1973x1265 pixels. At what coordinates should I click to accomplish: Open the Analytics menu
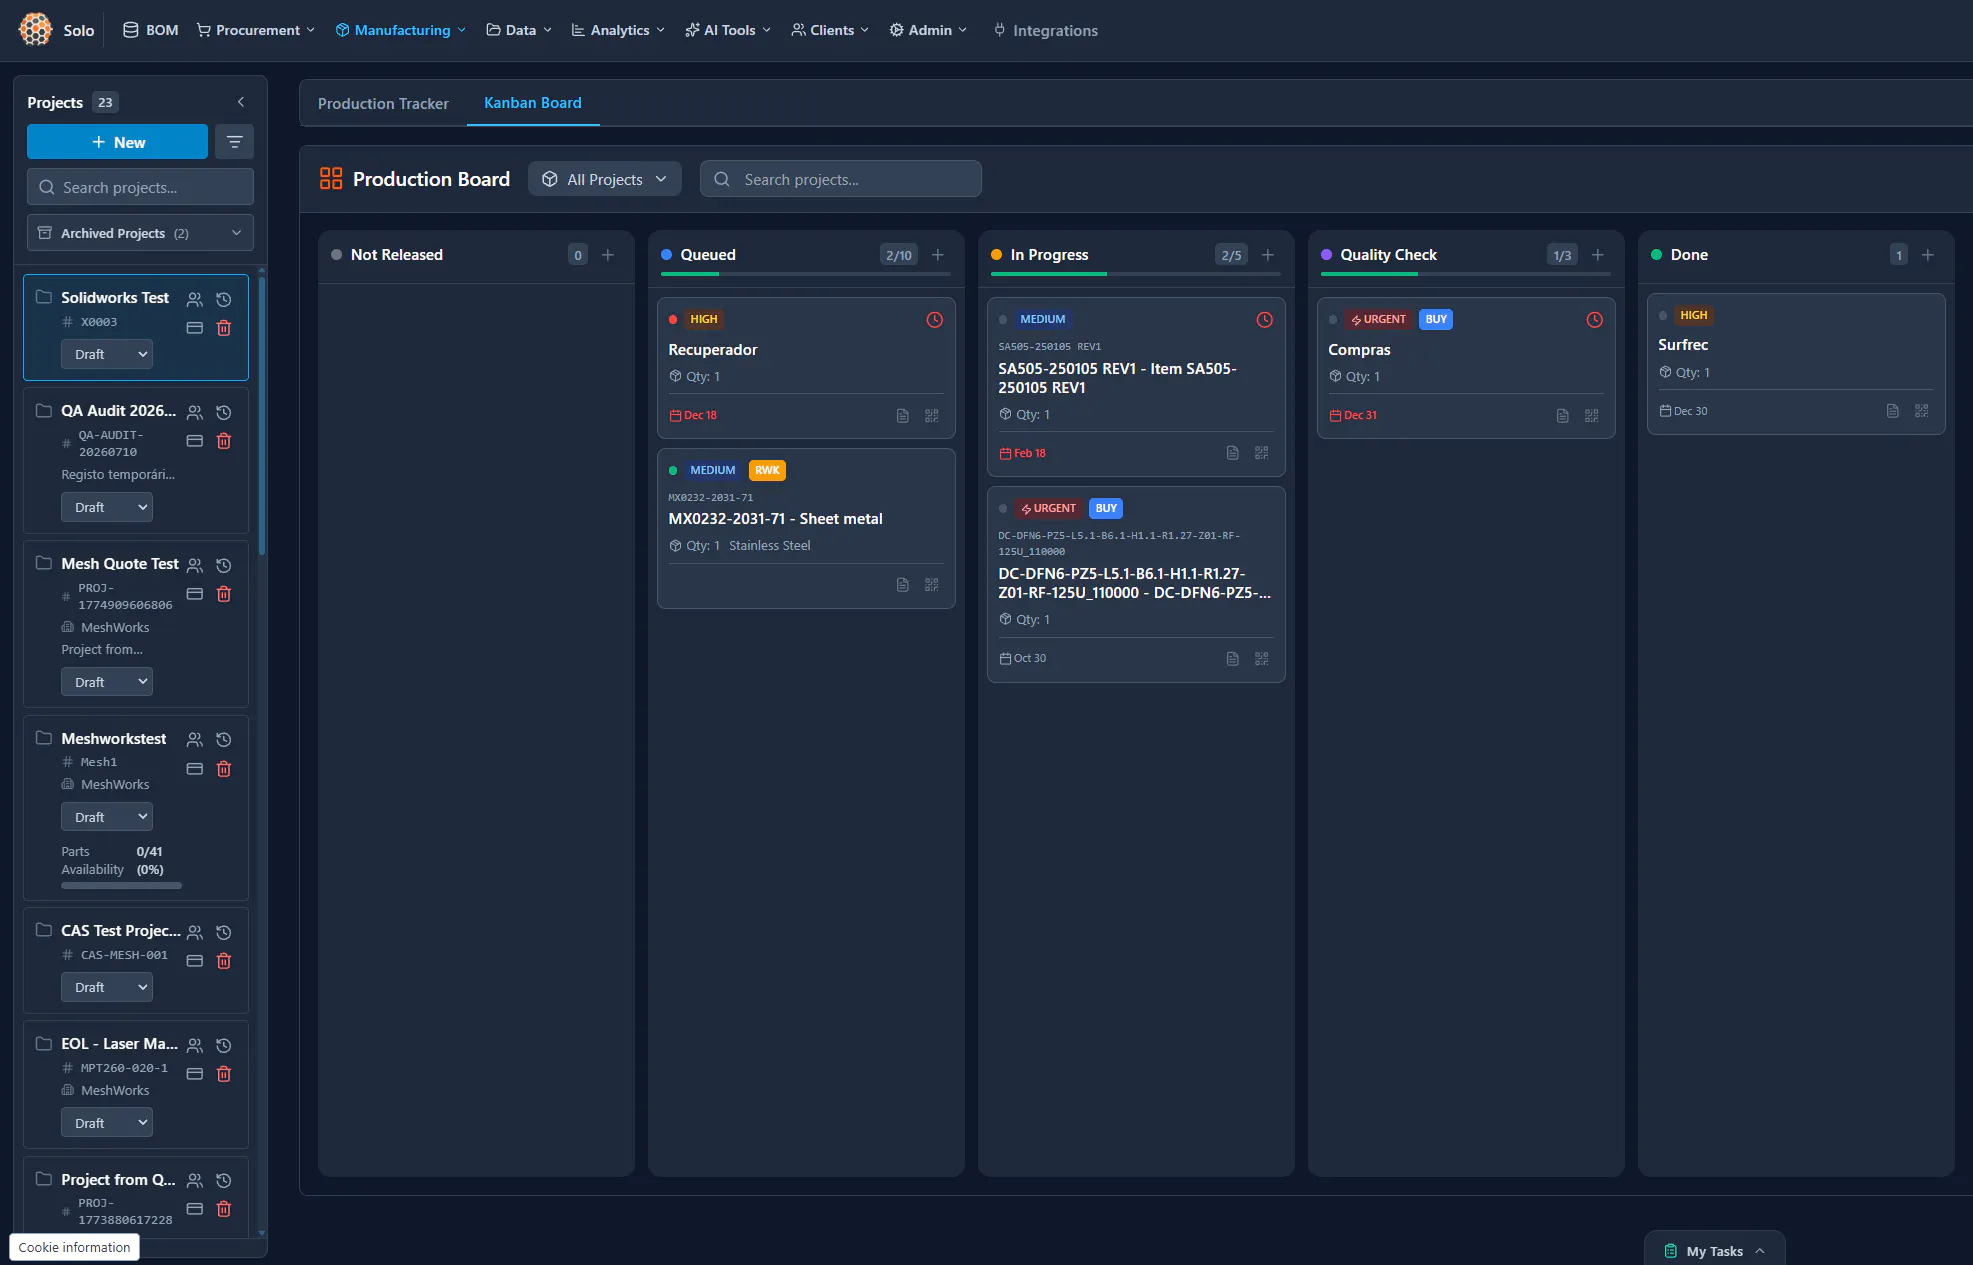[x=618, y=30]
